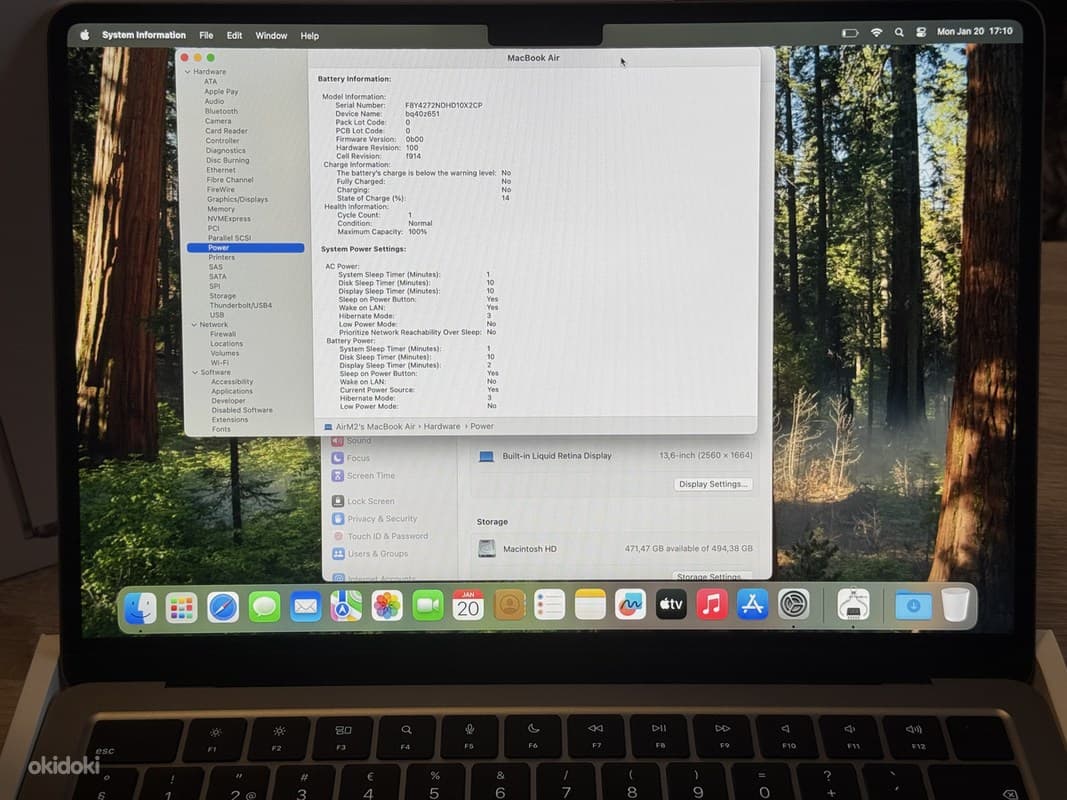
Task: Click Macintosh HD storage row
Action: click(x=615, y=548)
